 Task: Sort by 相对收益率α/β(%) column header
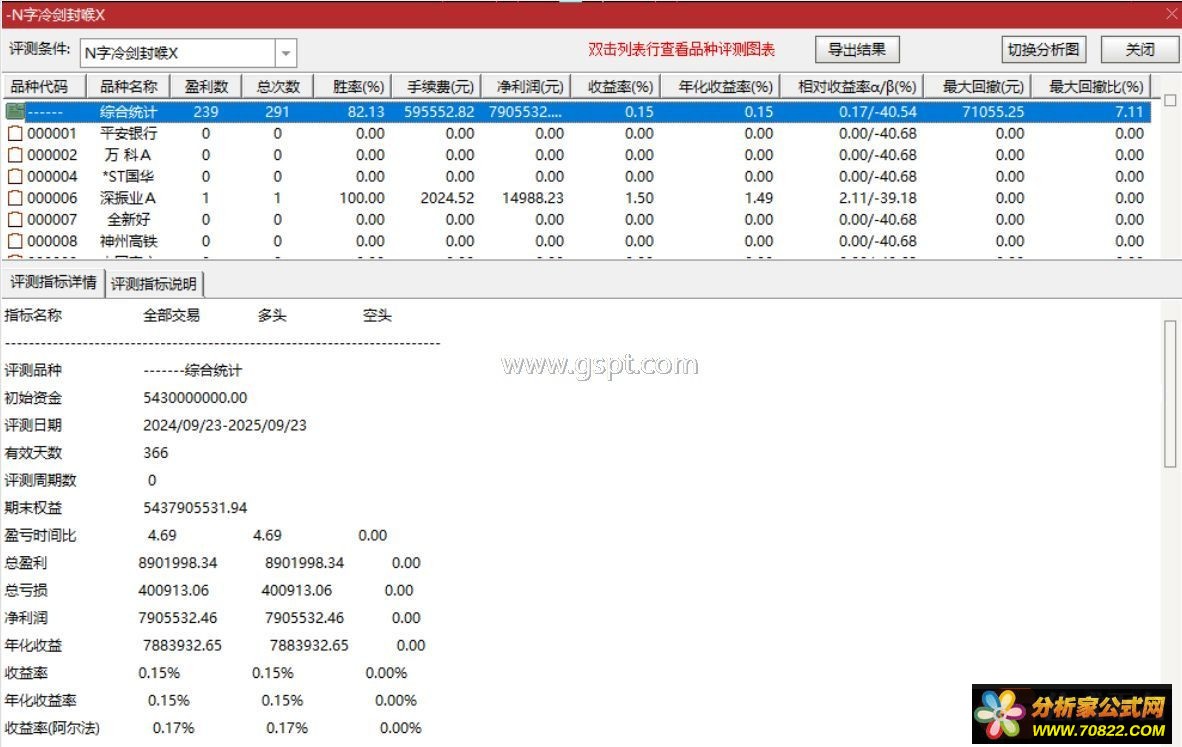click(852, 87)
